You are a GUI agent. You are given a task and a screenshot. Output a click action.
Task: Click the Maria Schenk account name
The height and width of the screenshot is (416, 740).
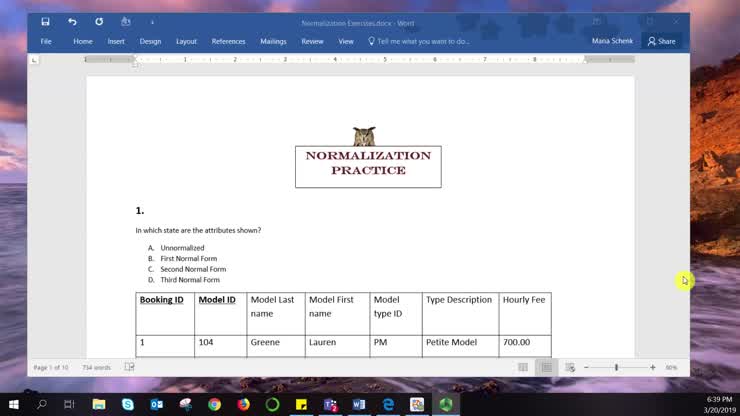(x=612, y=41)
